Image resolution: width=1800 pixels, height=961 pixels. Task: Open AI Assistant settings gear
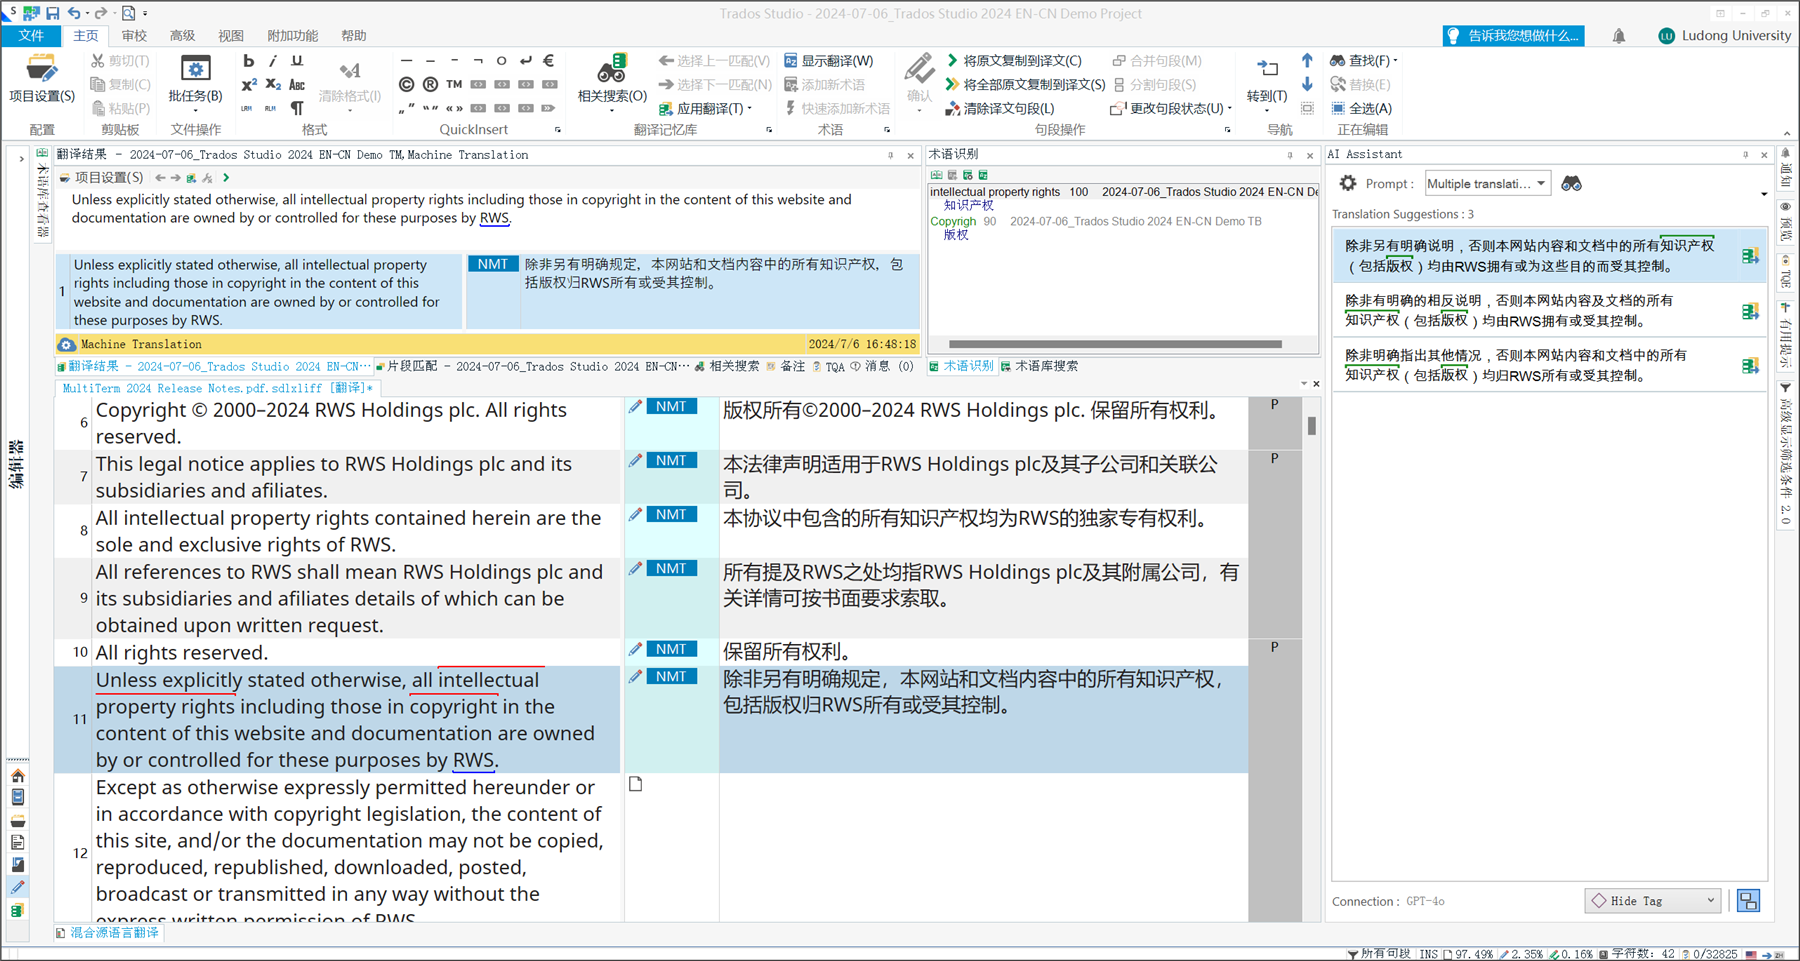pos(1348,183)
